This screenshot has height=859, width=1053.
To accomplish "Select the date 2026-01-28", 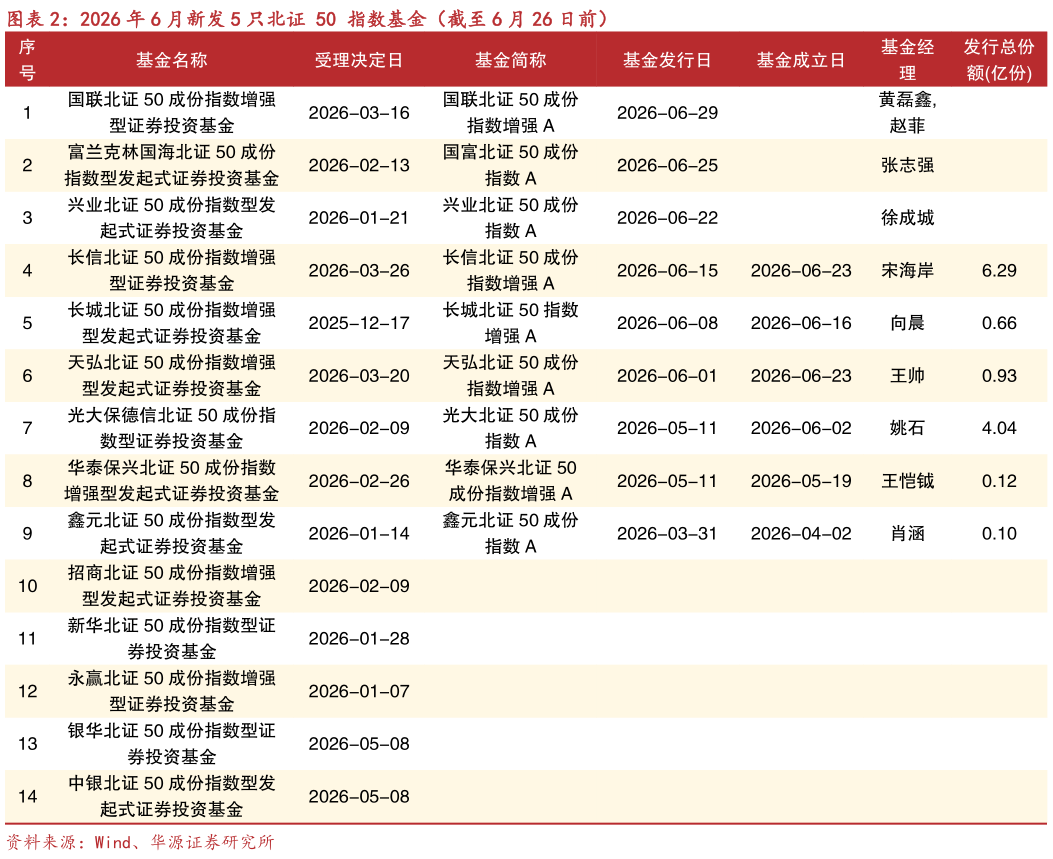I will coord(359,639).
